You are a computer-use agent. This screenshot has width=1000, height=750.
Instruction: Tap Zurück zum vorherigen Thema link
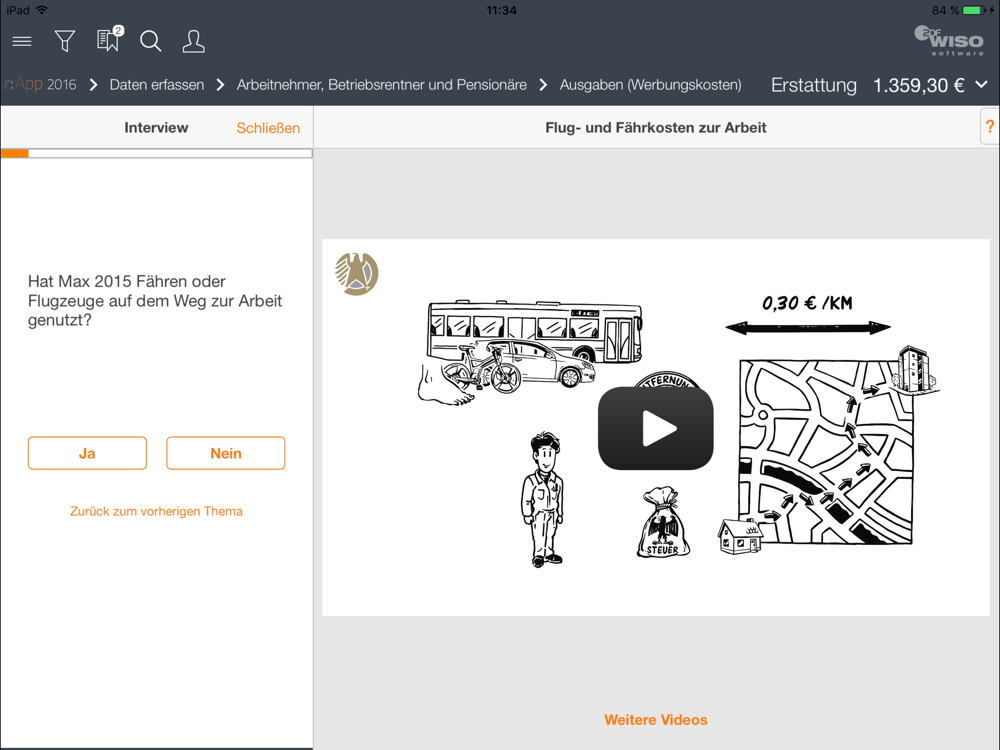156,511
